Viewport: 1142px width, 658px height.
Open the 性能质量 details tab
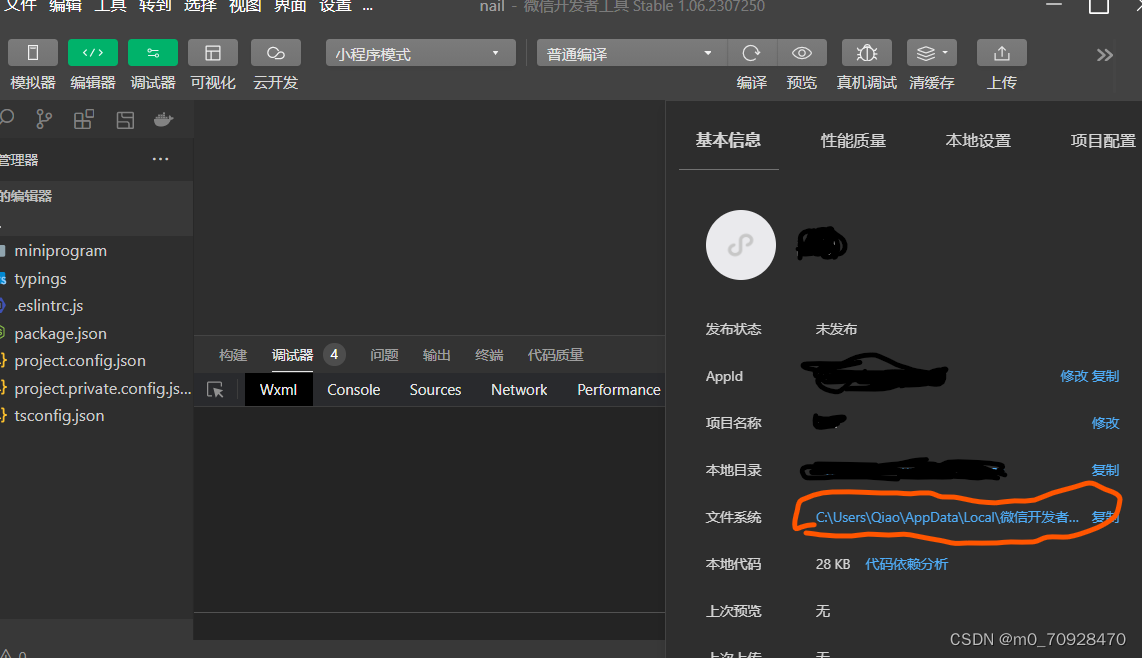coord(854,141)
